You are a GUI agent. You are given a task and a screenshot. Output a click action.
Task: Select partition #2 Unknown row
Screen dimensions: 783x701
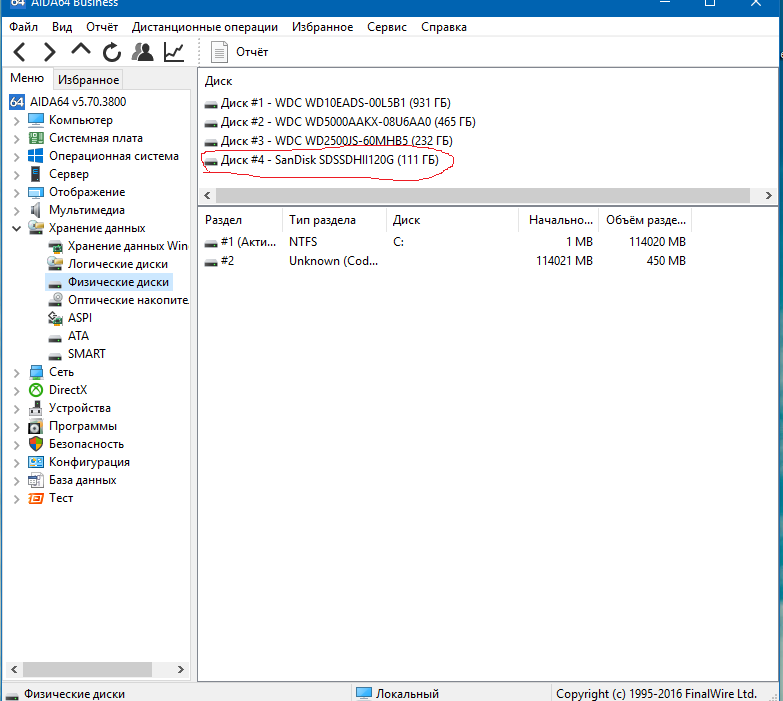coord(445,261)
